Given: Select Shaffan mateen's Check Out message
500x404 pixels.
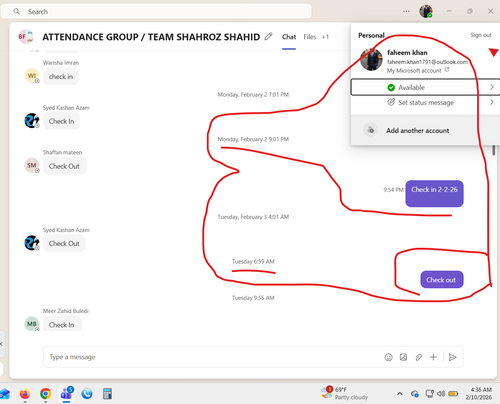Looking at the screenshot, I should coord(65,166).
